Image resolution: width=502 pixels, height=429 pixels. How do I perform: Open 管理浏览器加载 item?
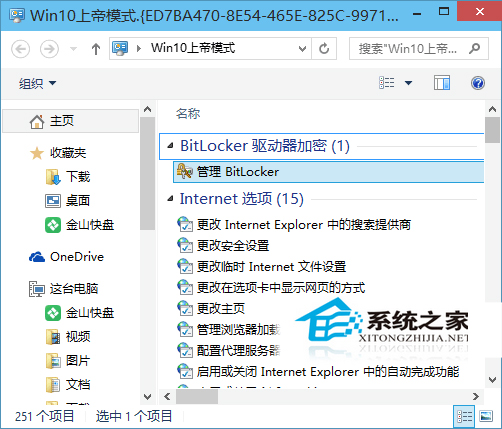tap(239, 329)
